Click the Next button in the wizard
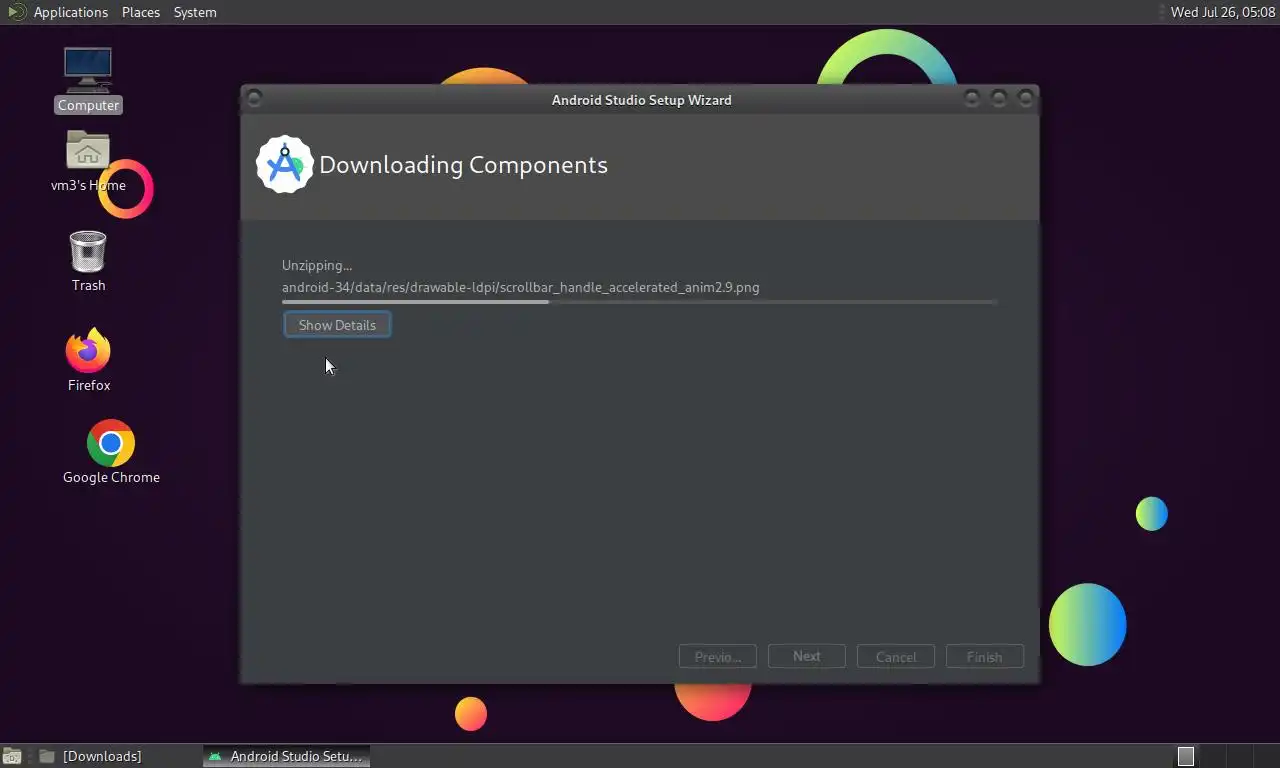The width and height of the screenshot is (1280, 768). pyautogui.click(x=807, y=657)
